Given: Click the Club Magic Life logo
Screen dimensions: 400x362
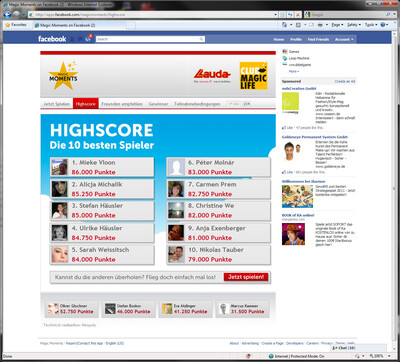Looking at the screenshot, I should (x=253, y=76).
